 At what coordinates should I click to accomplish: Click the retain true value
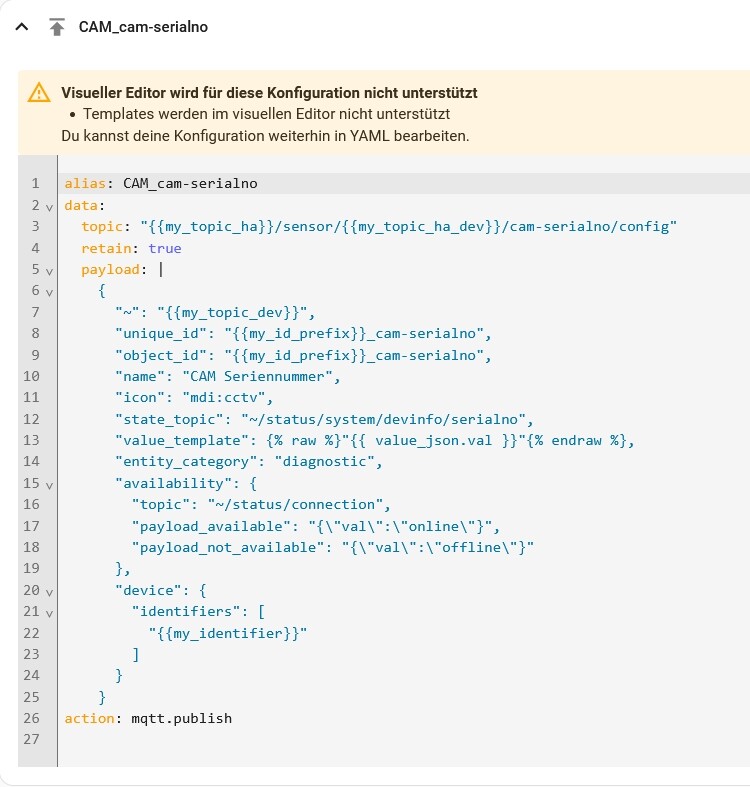point(165,248)
